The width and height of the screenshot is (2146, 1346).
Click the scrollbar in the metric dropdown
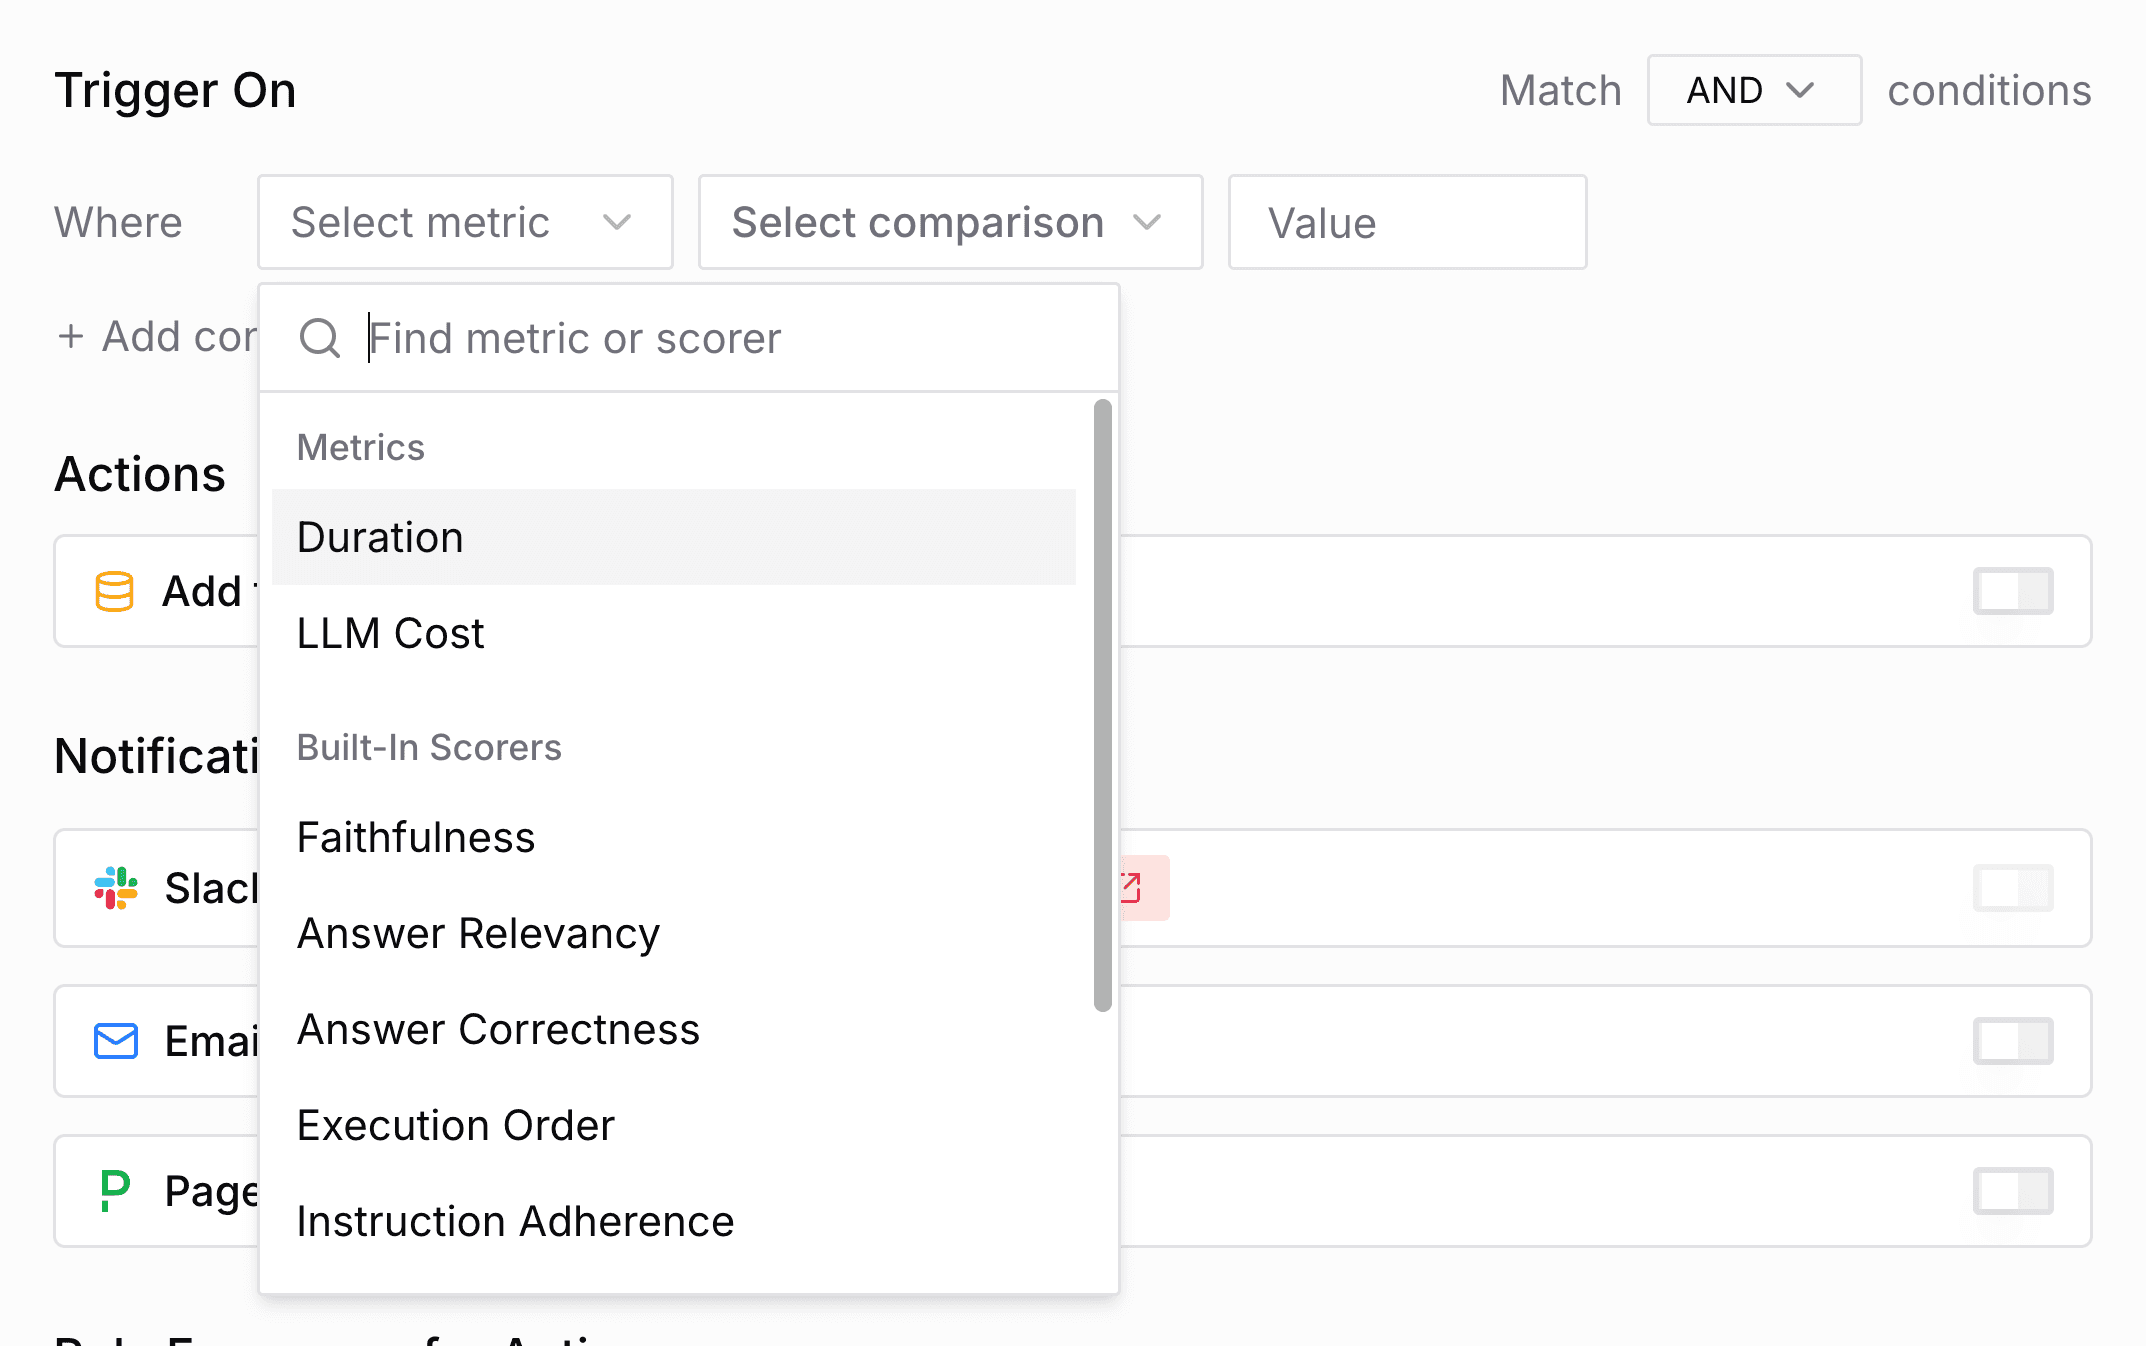1100,700
